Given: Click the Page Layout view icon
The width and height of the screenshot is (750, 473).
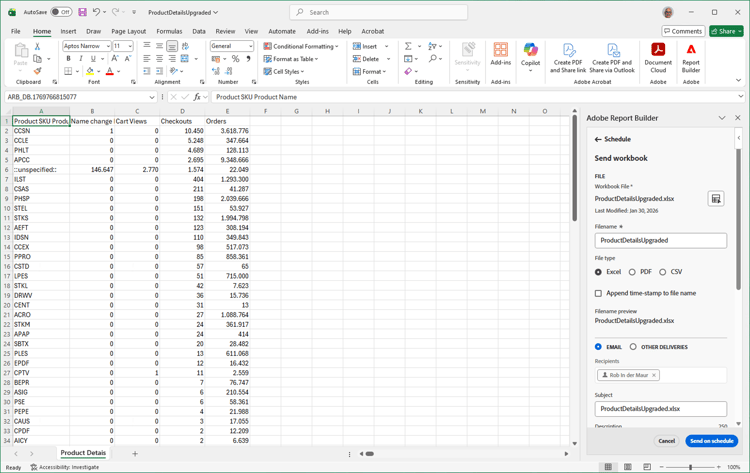Looking at the screenshot, I should point(628,466).
